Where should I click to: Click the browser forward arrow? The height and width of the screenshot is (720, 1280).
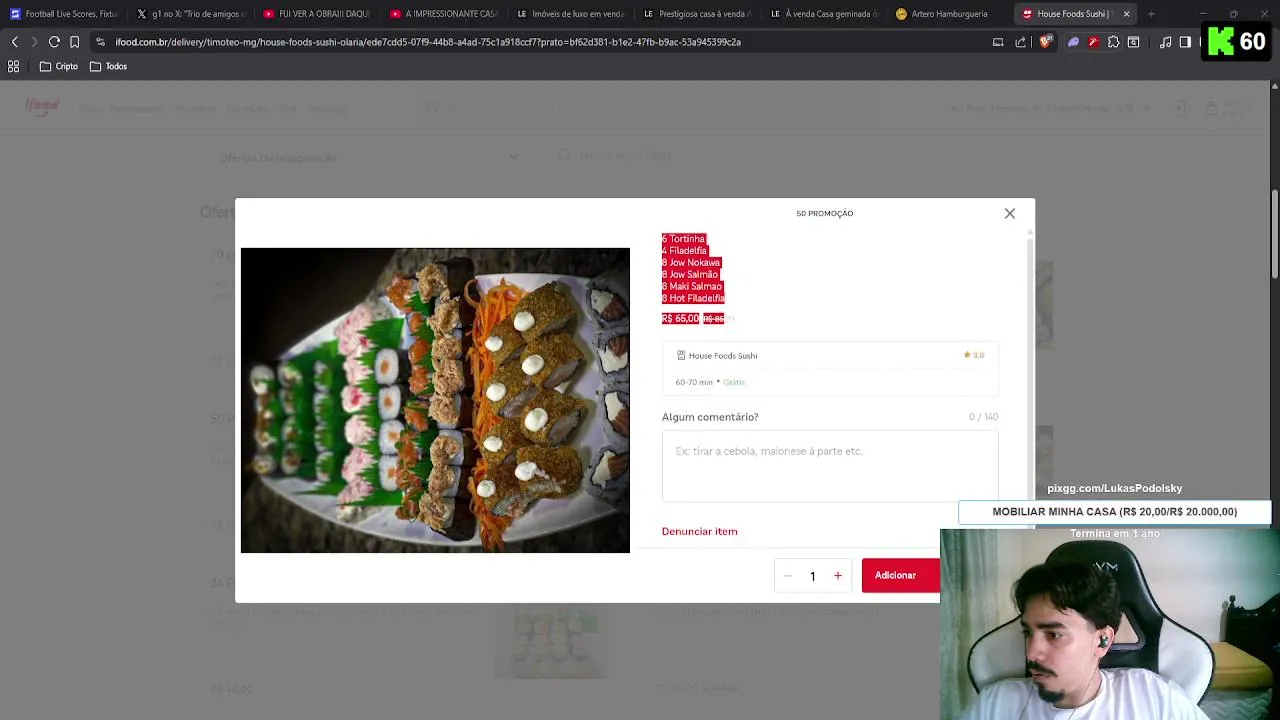click(x=33, y=42)
